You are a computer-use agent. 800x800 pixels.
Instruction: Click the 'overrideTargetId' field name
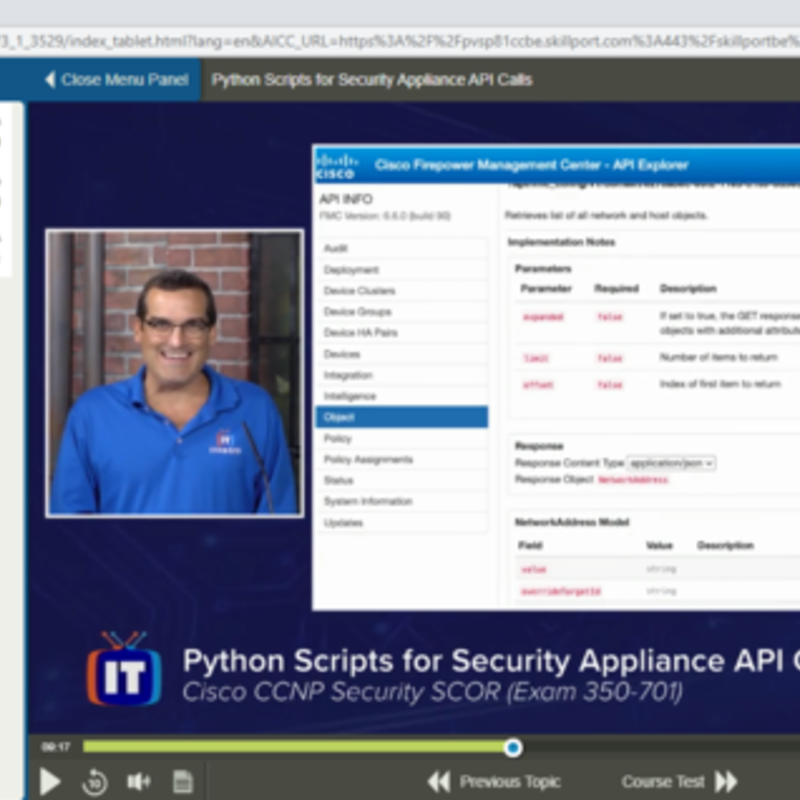click(561, 591)
